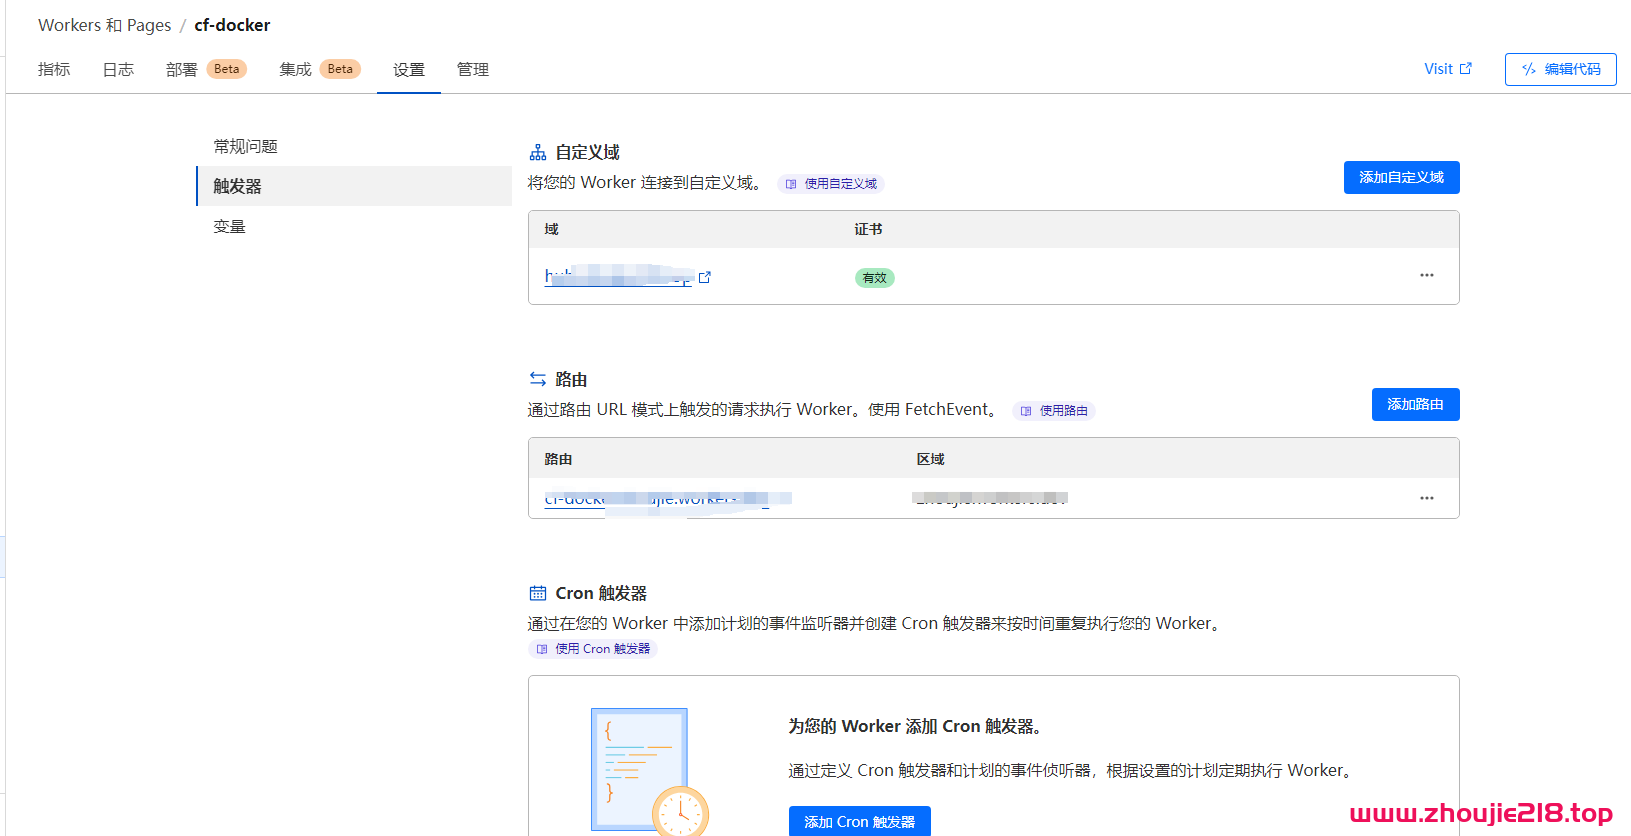Open the custom domain row's more-options menu
1631x836 pixels.
click(1427, 275)
